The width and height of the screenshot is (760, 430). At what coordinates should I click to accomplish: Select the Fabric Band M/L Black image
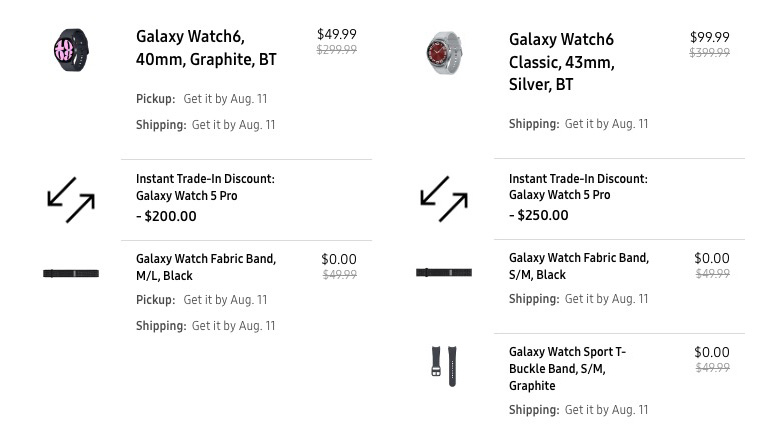[71, 273]
